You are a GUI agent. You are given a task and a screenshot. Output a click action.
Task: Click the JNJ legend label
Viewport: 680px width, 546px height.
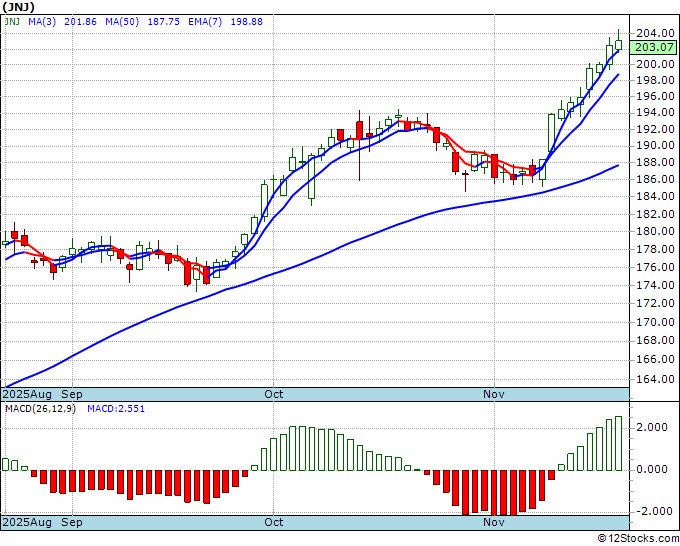[x=12, y=21]
